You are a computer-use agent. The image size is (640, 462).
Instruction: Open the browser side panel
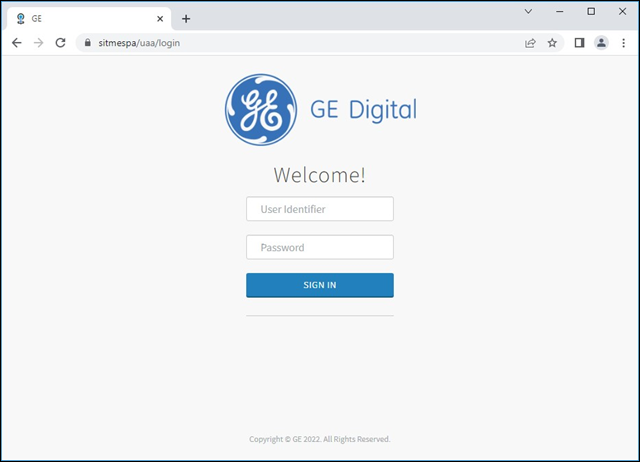579,43
